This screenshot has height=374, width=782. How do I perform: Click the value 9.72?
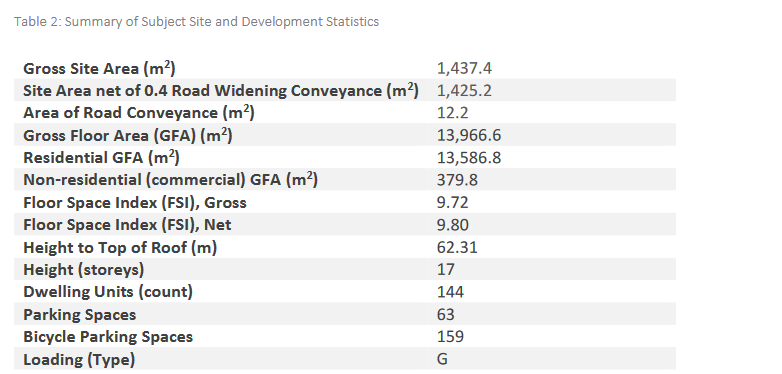[453, 202]
